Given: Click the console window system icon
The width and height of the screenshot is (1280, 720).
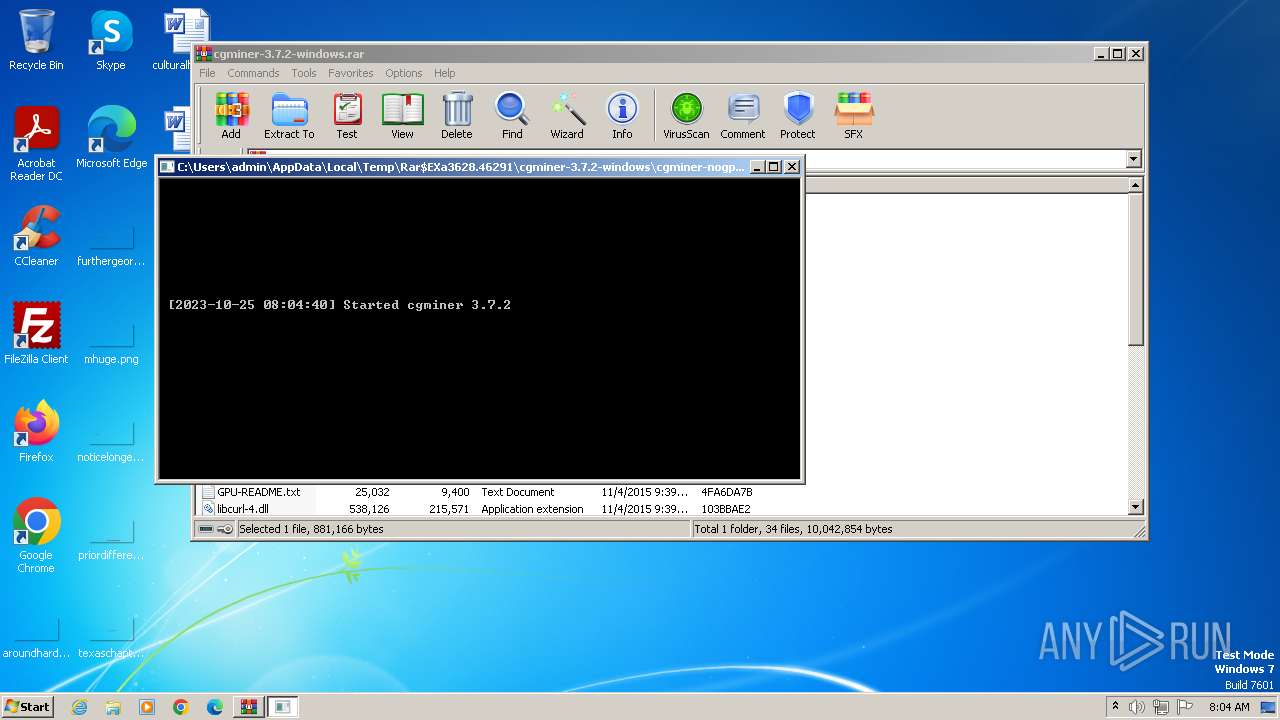Looking at the screenshot, I should click(168, 167).
